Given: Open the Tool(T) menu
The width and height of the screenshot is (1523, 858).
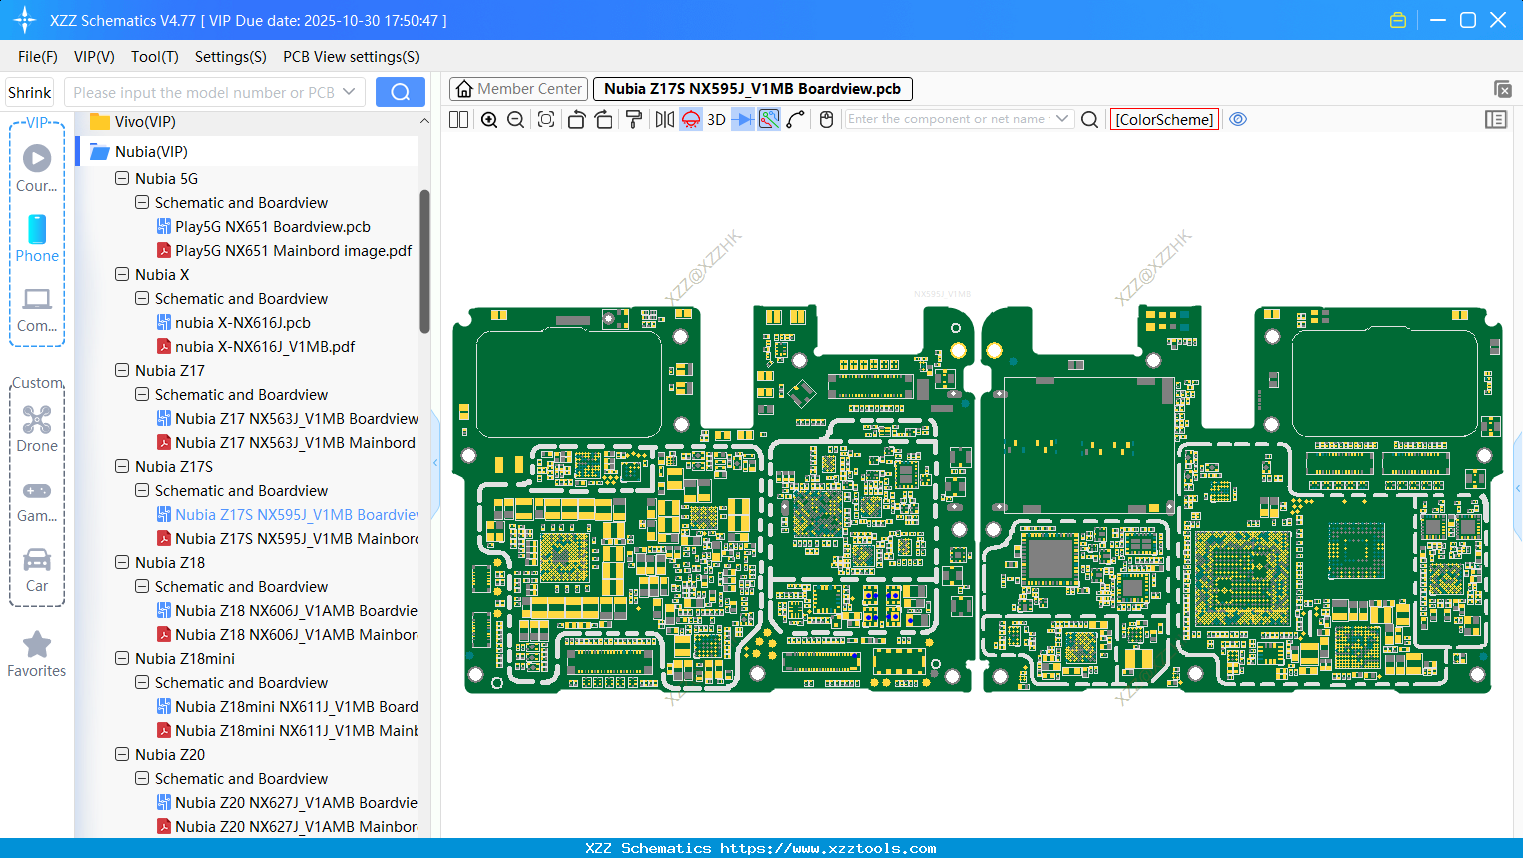Looking at the screenshot, I should click(154, 57).
